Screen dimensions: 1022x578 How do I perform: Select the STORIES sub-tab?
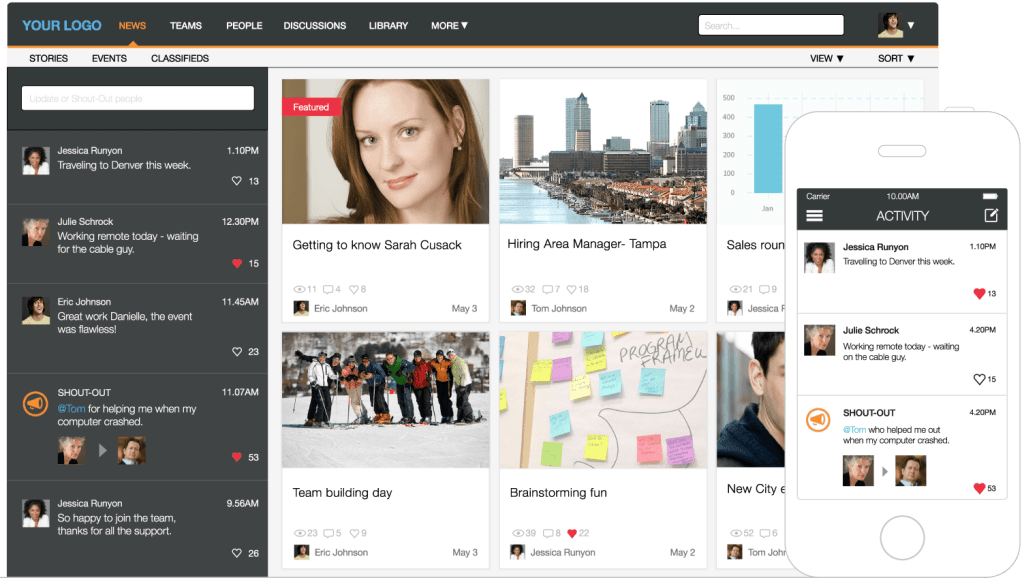pos(48,58)
